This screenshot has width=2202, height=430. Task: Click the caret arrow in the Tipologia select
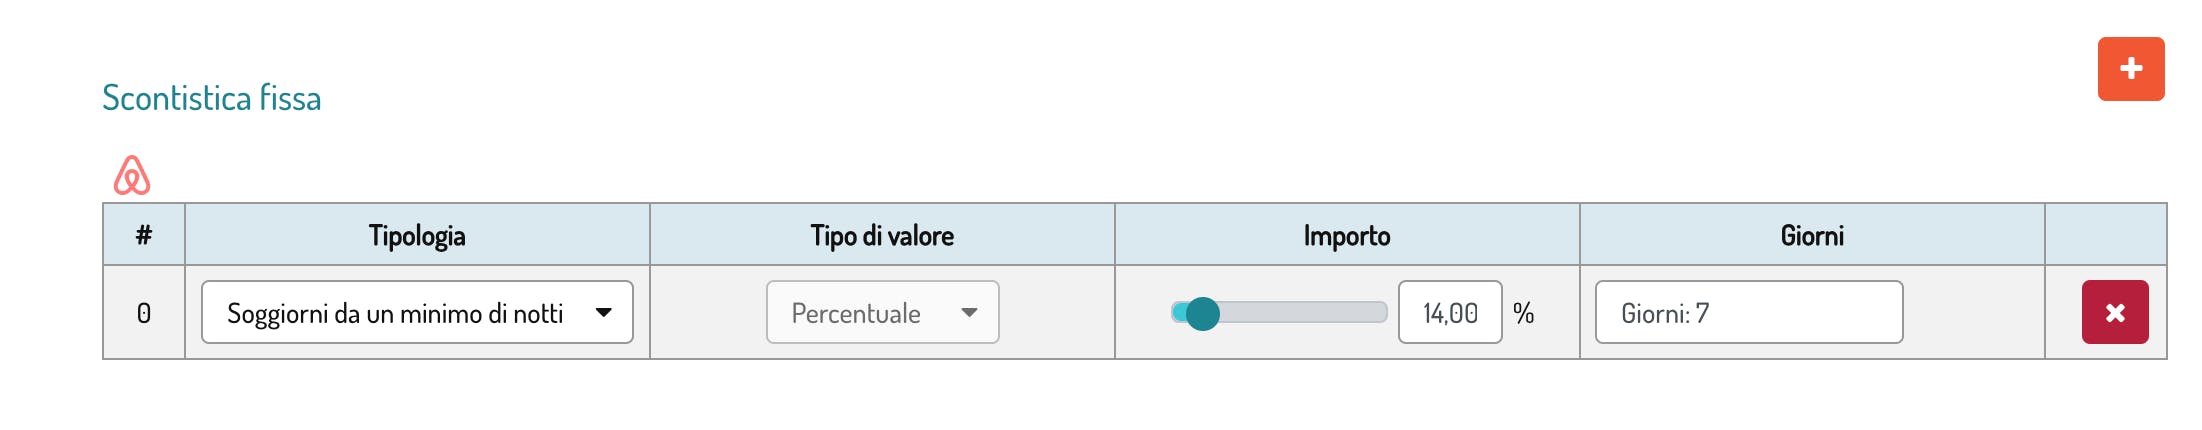604,313
